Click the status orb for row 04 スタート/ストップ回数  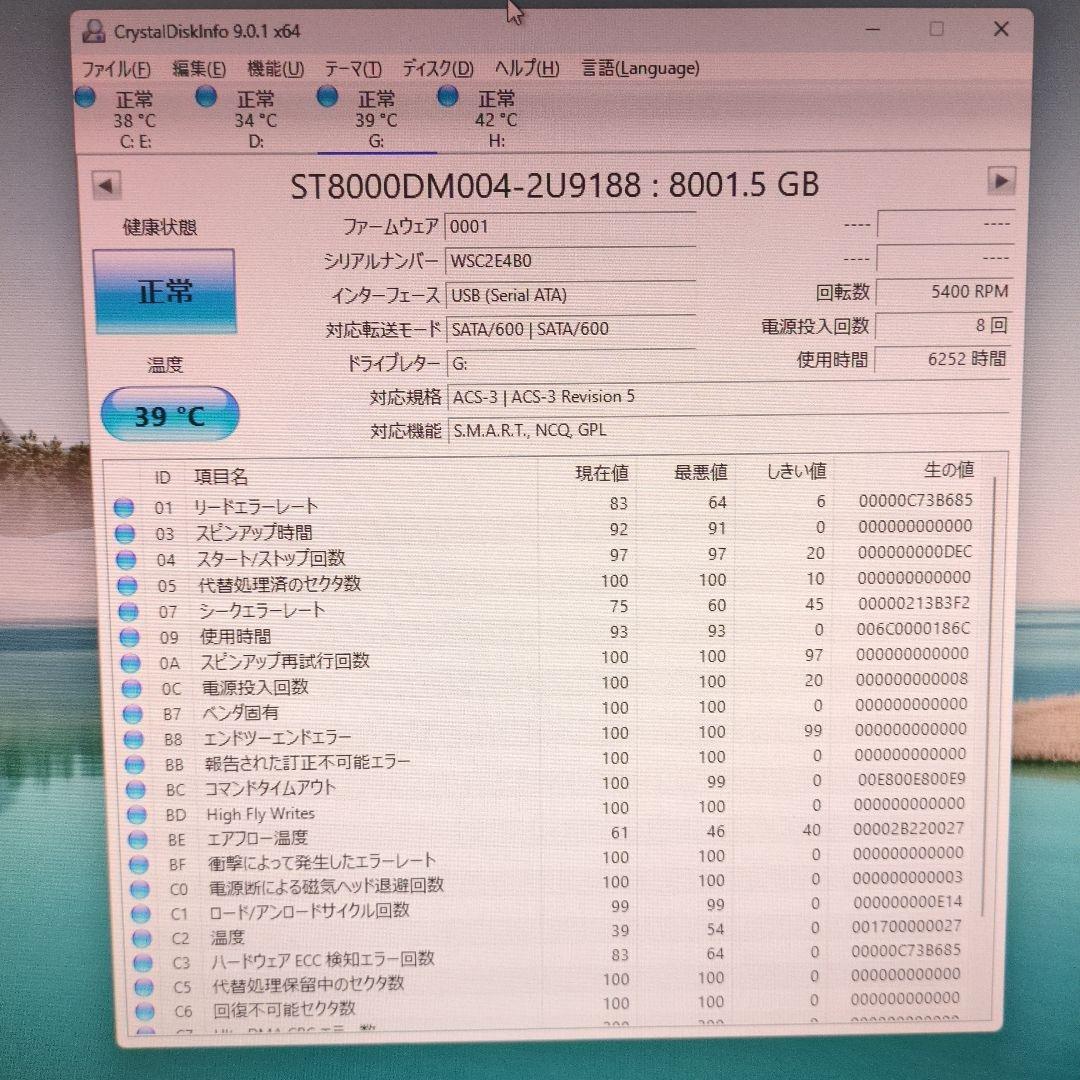(126, 560)
